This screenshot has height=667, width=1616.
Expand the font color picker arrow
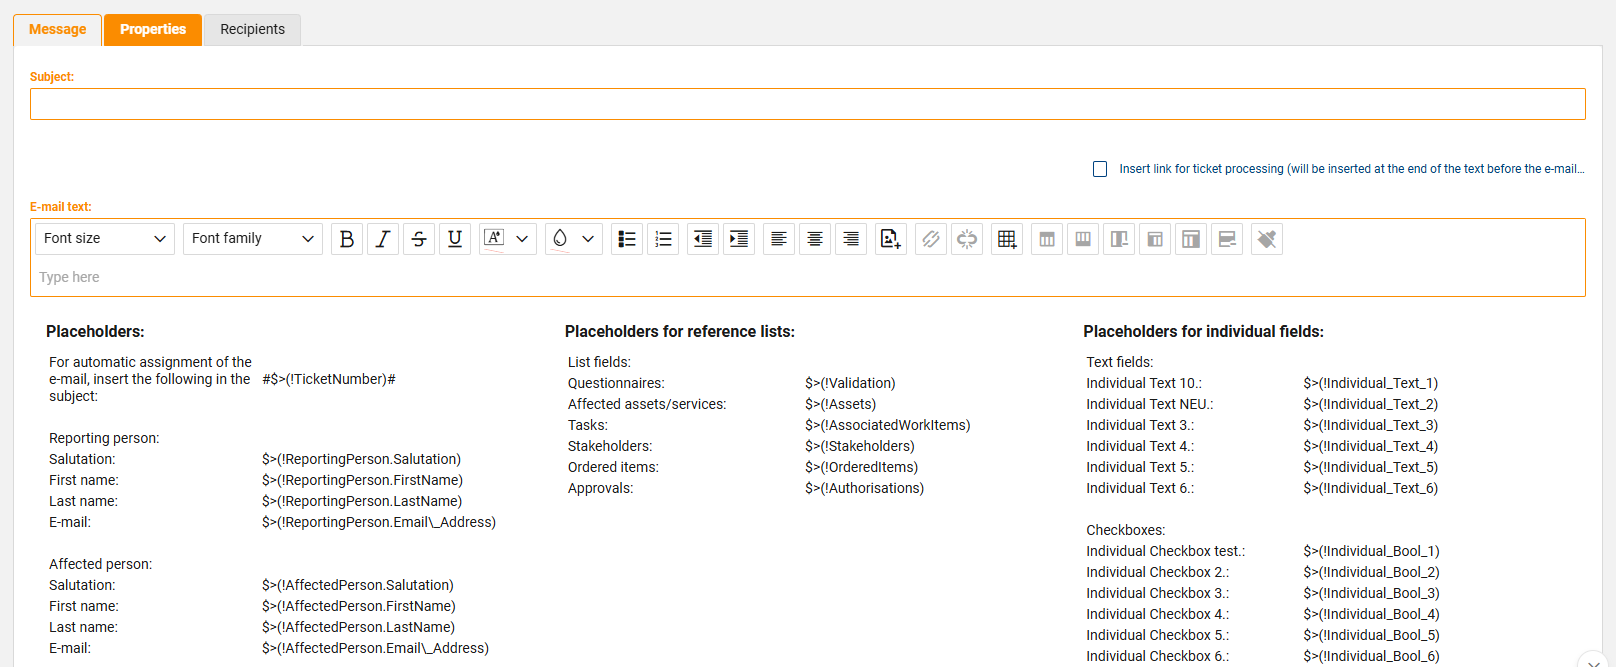tap(522, 239)
